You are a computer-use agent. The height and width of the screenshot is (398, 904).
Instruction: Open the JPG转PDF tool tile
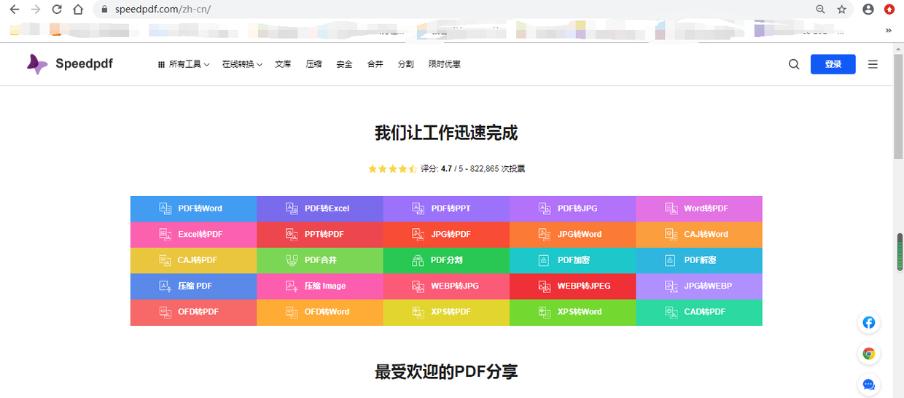point(446,235)
